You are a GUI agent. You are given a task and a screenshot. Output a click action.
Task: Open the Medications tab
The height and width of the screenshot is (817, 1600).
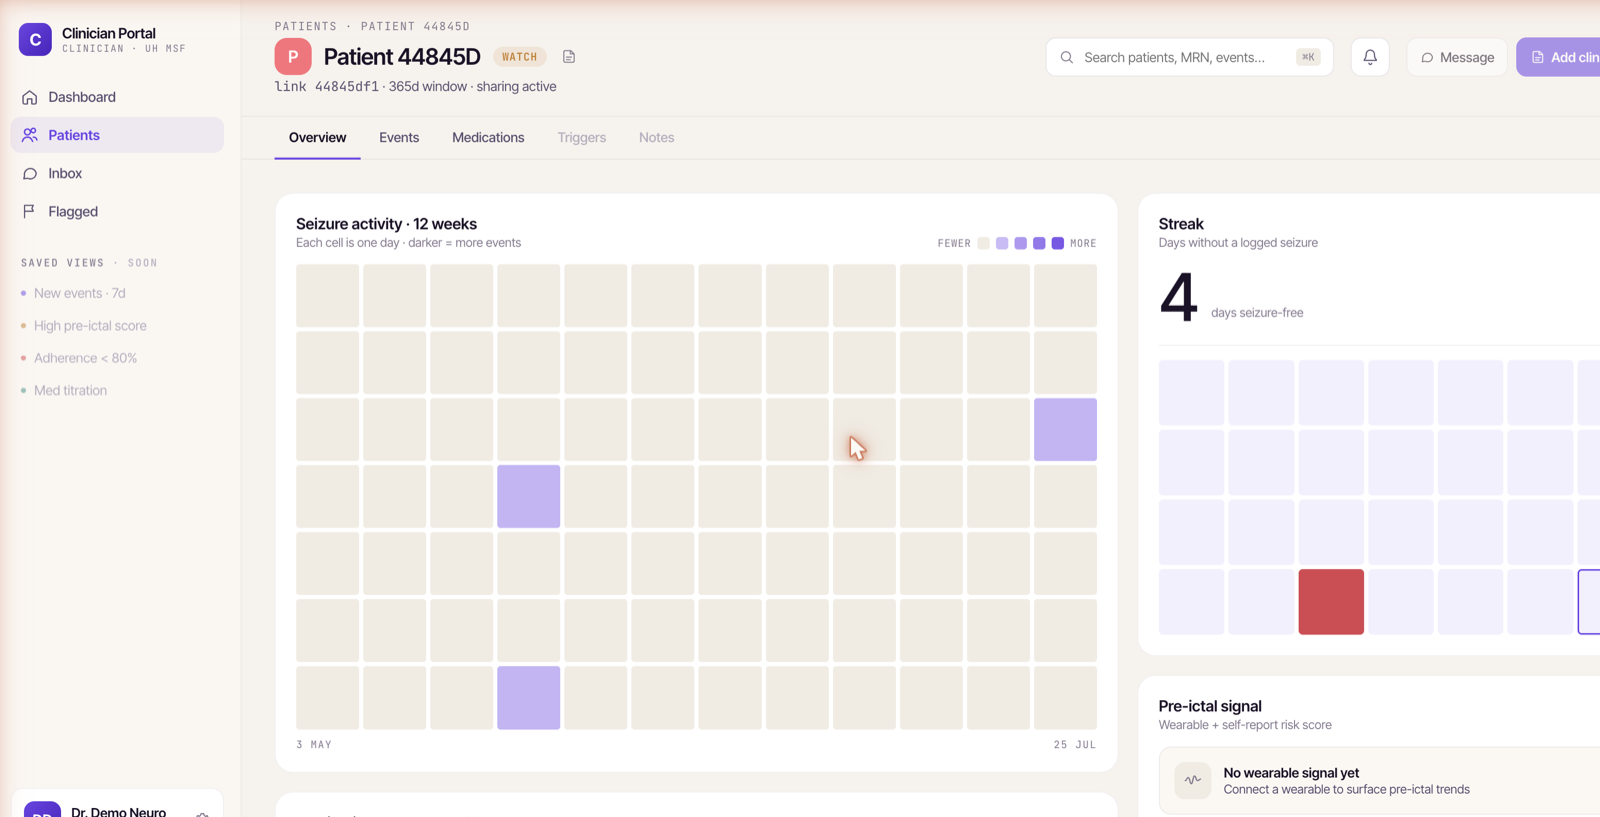488,138
